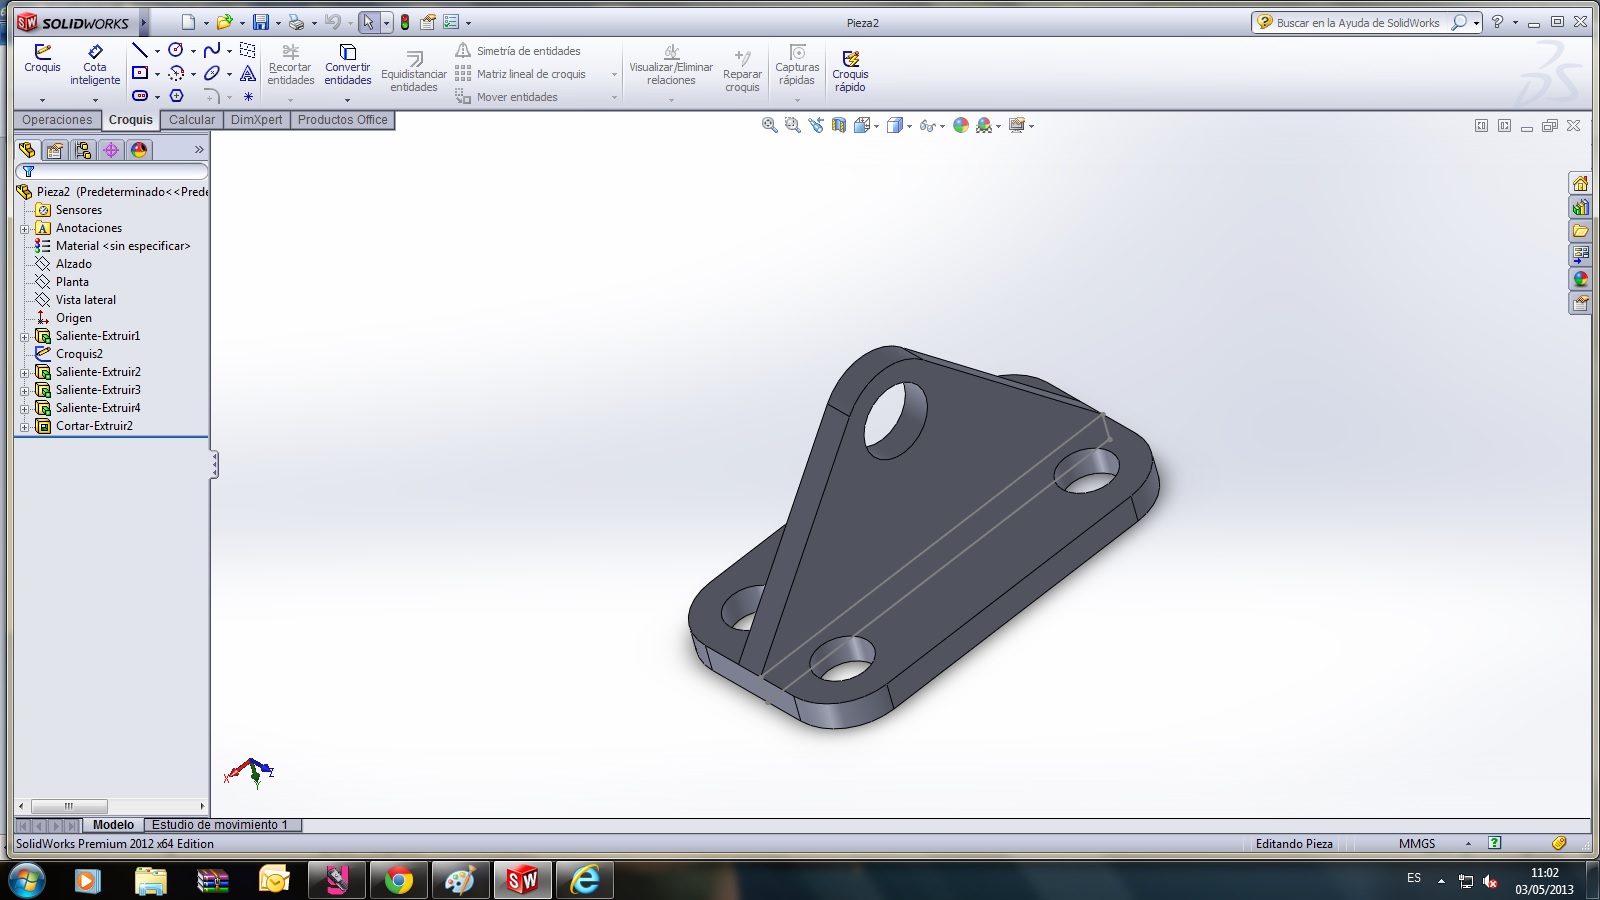
Task: Open Appearances task pane tab
Action: point(1580,279)
